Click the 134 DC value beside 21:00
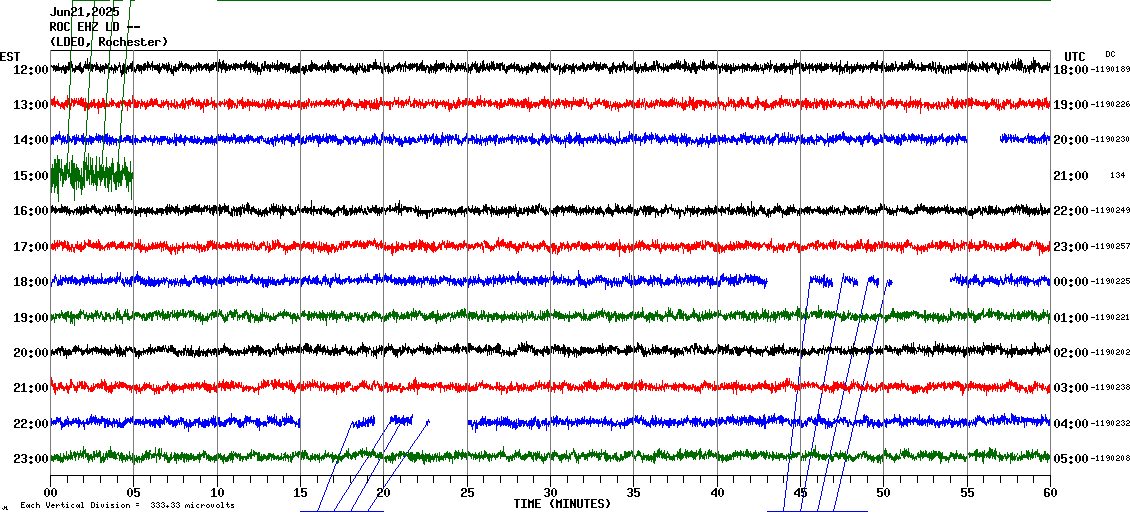 (1117, 175)
